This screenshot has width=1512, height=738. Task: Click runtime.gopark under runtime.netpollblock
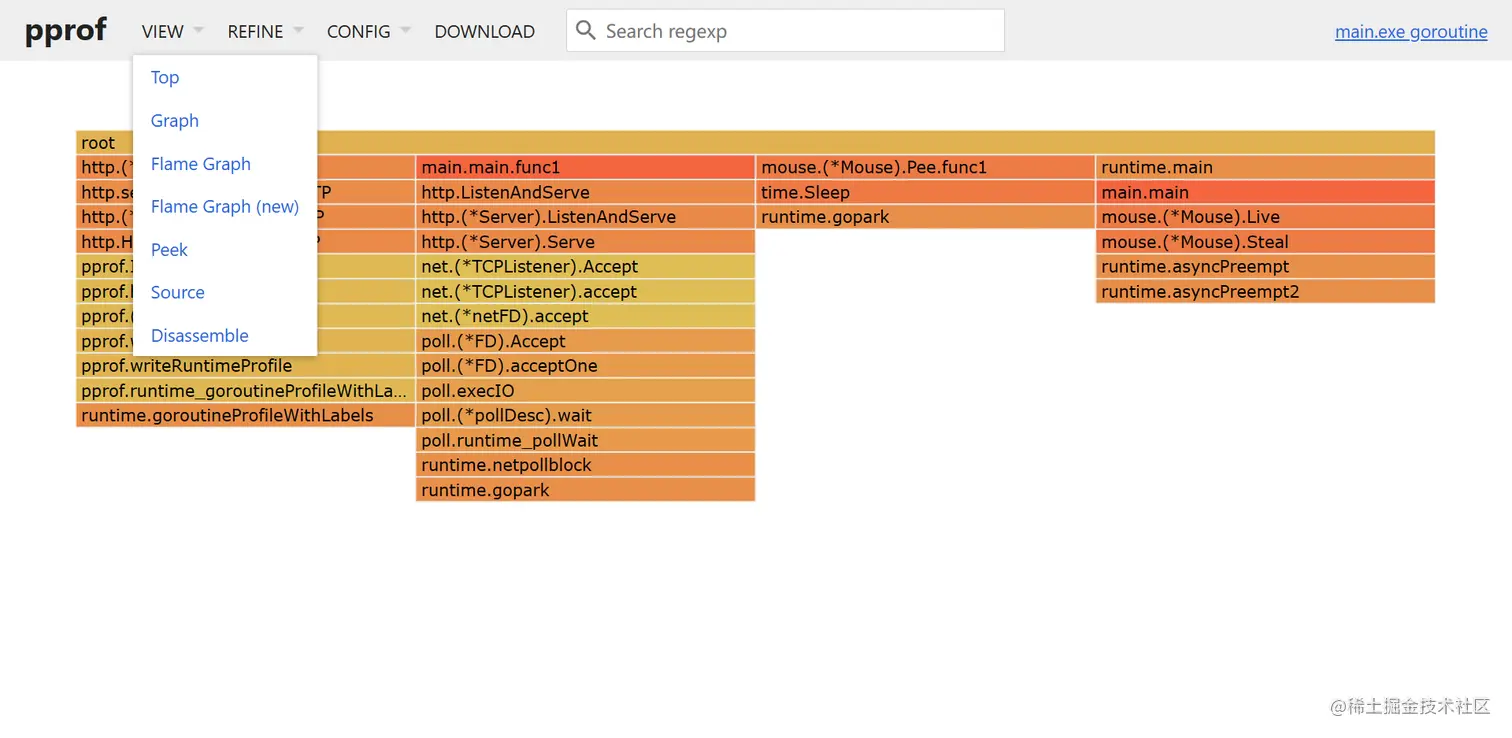tap(585, 490)
